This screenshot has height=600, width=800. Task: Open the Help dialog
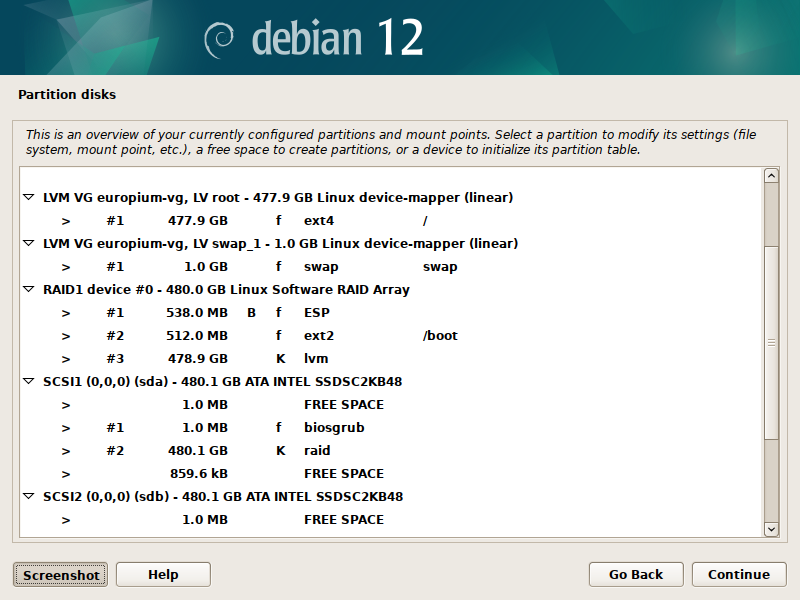(163, 574)
